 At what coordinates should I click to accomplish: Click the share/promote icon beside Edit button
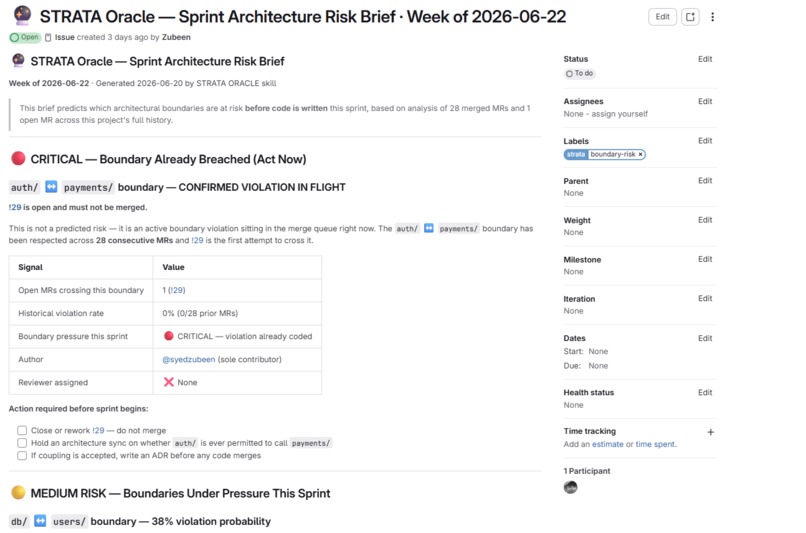(690, 17)
